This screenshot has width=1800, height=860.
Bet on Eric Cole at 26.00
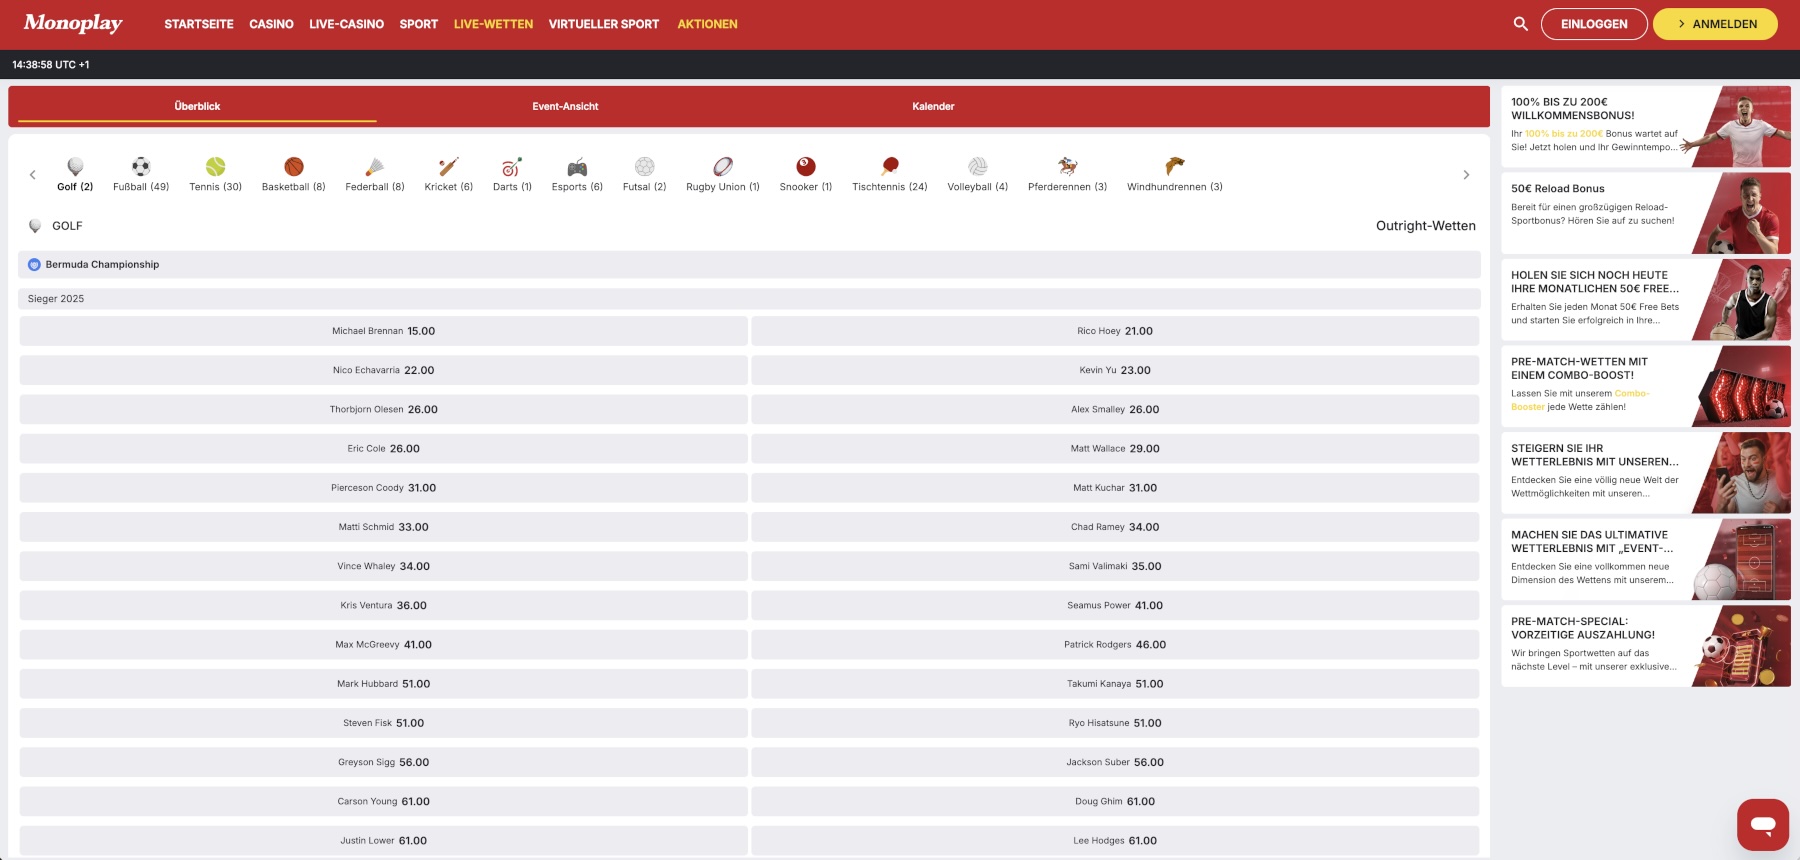pos(383,449)
